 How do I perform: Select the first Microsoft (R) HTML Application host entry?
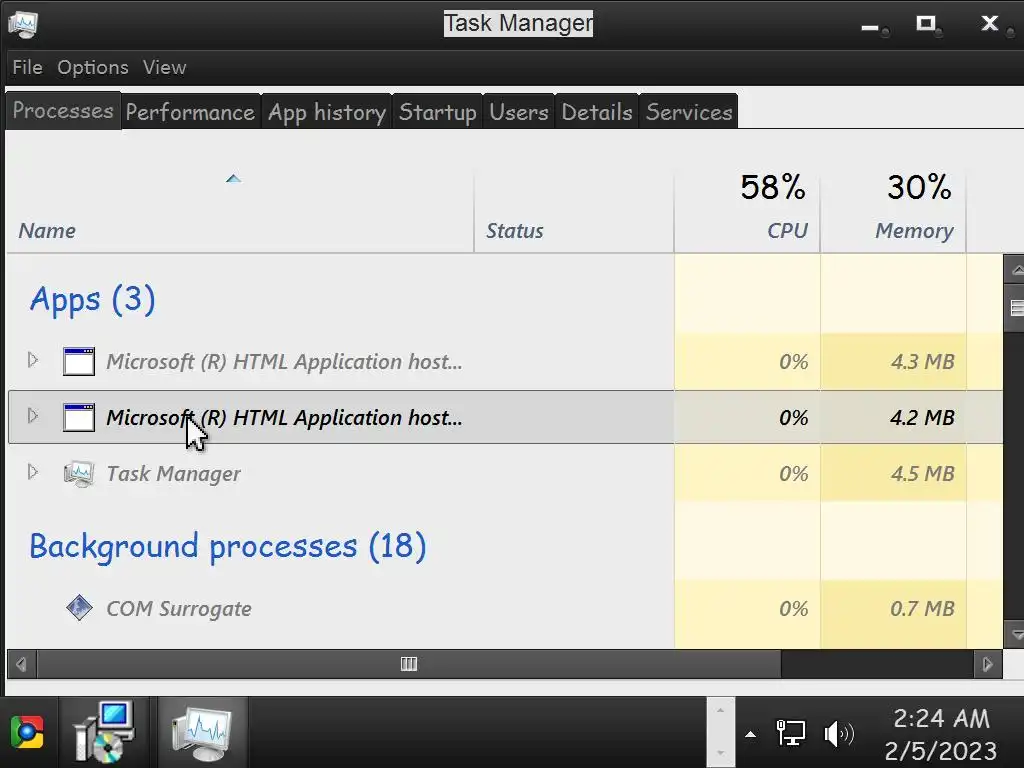point(284,362)
